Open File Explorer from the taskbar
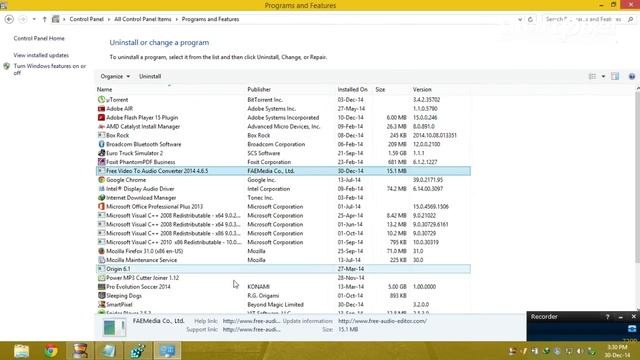Viewport: 640px width, 360px height. coord(21,351)
